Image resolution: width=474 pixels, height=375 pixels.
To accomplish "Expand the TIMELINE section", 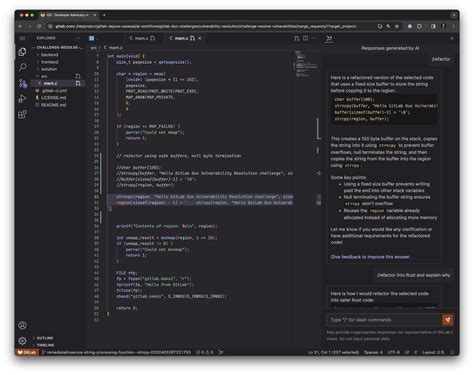I will [45, 345].
